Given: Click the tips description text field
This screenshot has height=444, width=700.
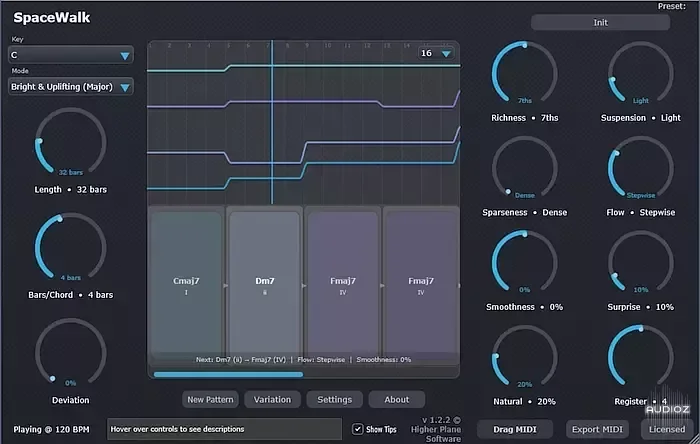Looking at the screenshot, I should click(x=224, y=429).
